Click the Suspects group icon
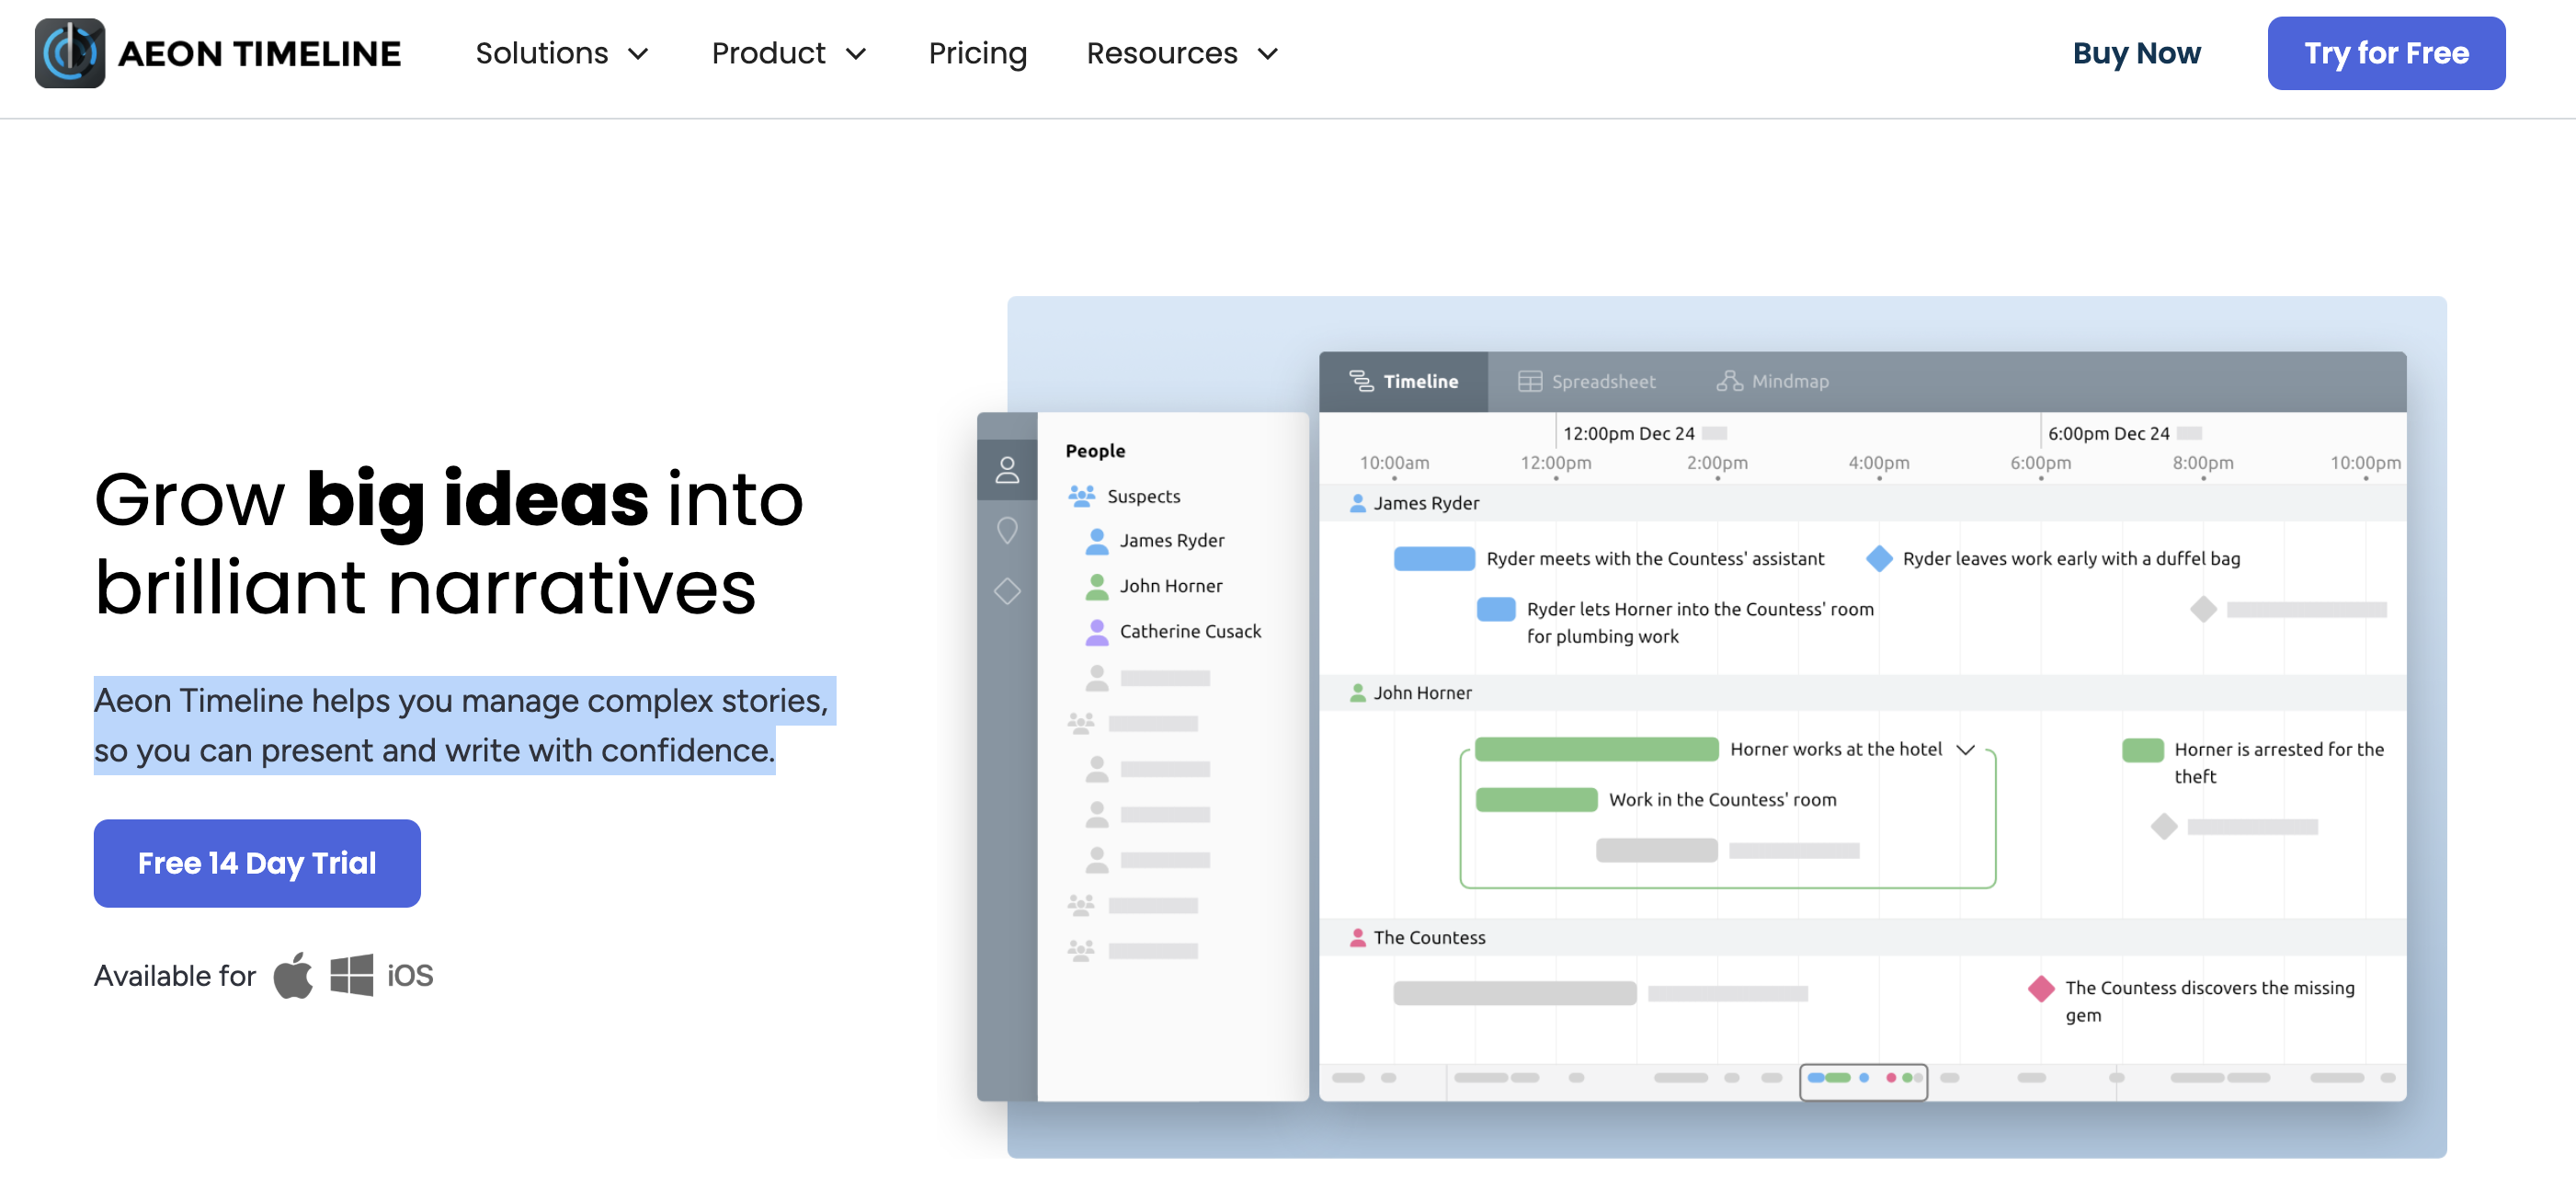 pos(1080,494)
